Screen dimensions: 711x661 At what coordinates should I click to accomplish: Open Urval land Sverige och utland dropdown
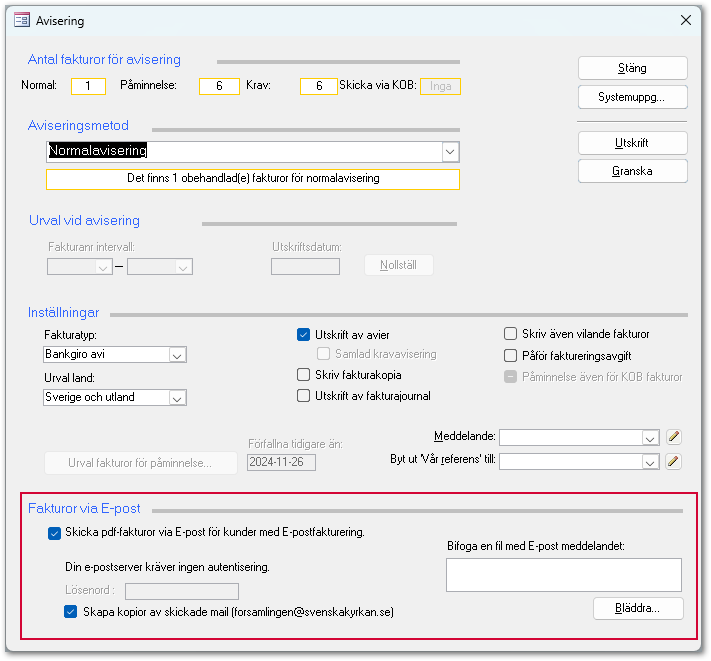coord(177,398)
